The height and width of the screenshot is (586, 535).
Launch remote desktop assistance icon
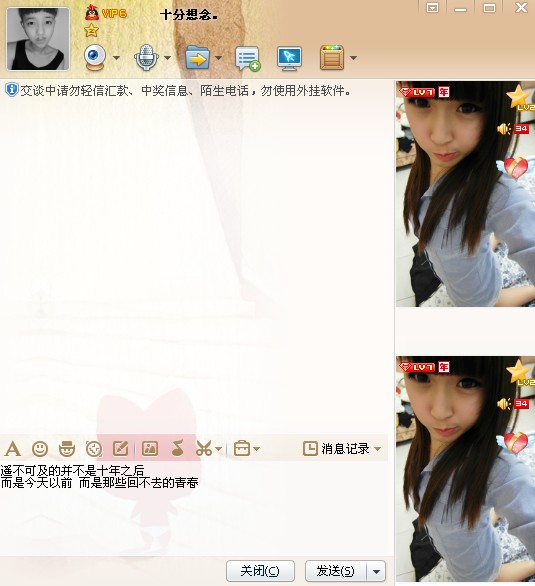click(290, 58)
